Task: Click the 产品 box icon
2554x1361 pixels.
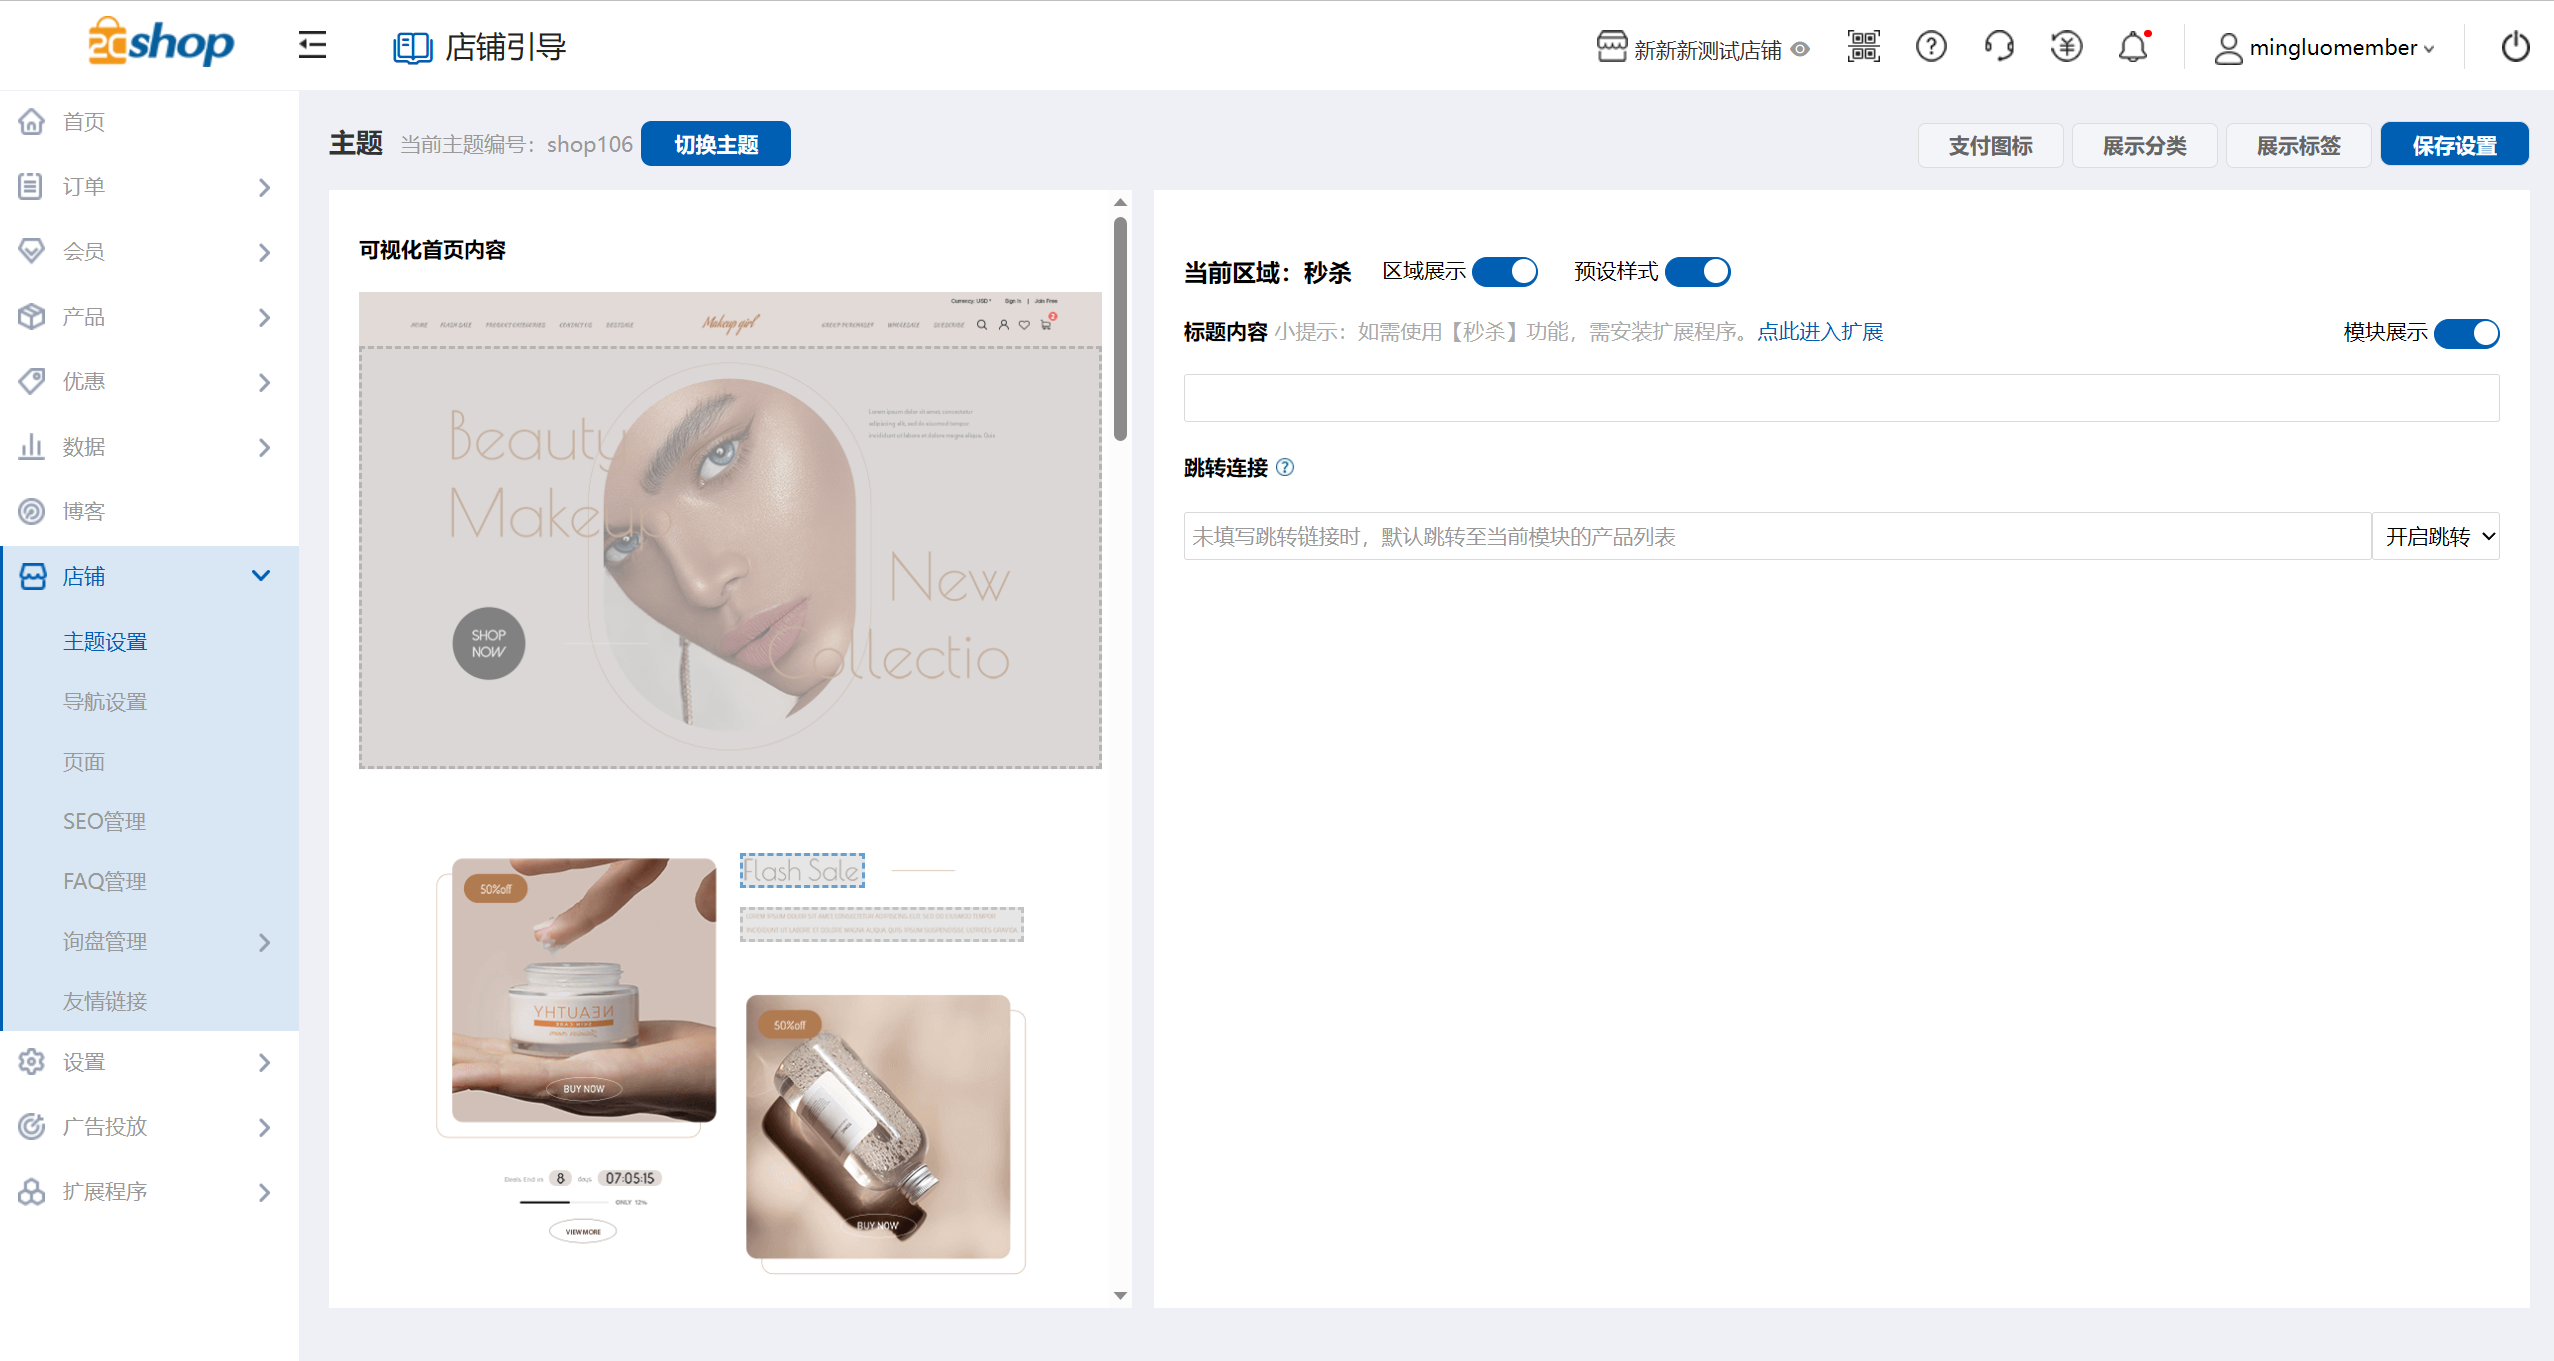Action: [32, 316]
